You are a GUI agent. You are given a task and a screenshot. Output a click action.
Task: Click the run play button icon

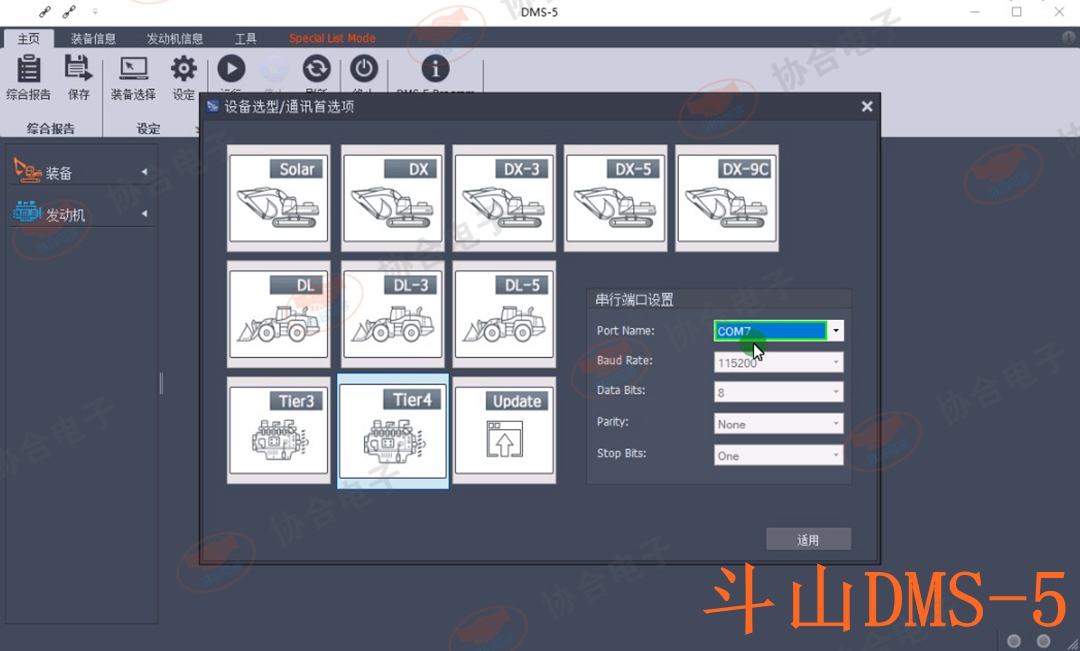231,69
